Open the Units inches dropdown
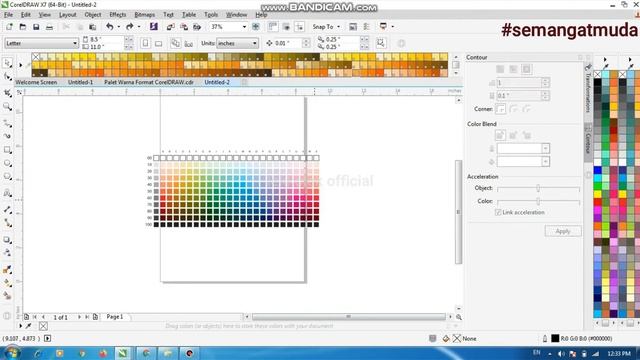 (255, 43)
